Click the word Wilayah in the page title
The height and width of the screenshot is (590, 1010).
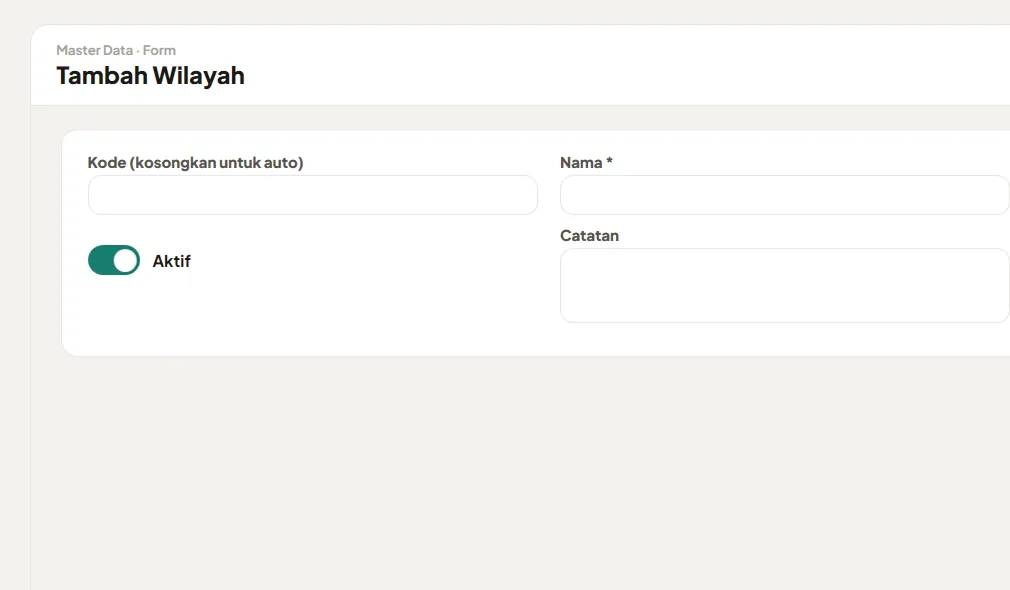198,75
